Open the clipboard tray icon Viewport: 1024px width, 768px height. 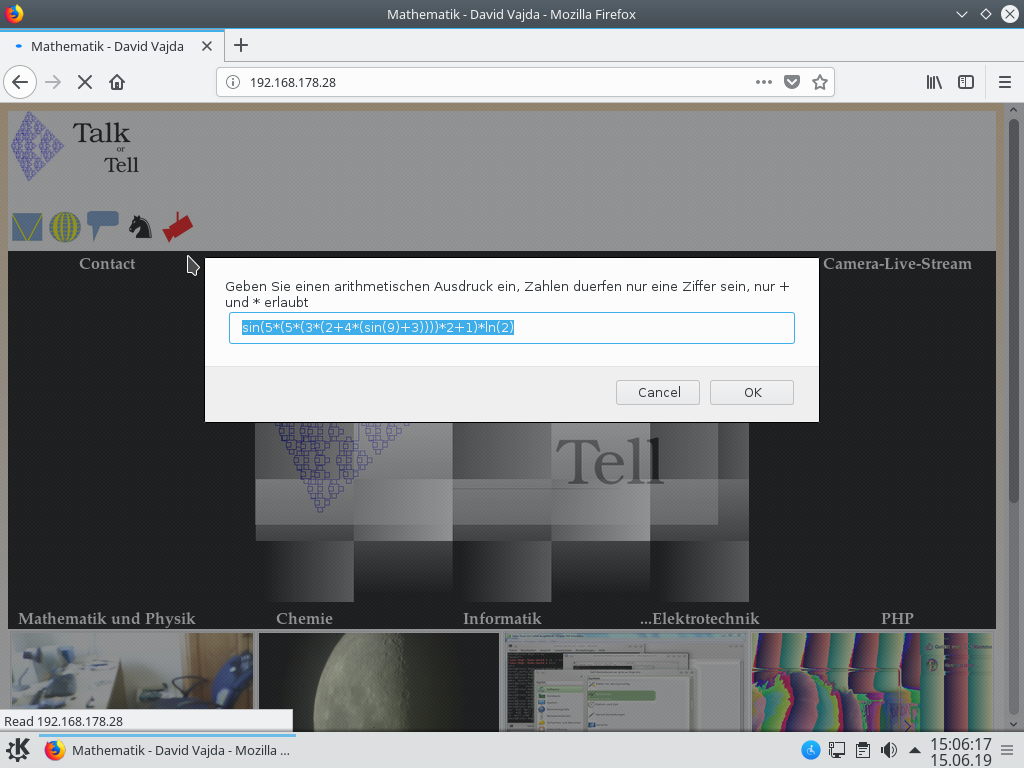862,750
